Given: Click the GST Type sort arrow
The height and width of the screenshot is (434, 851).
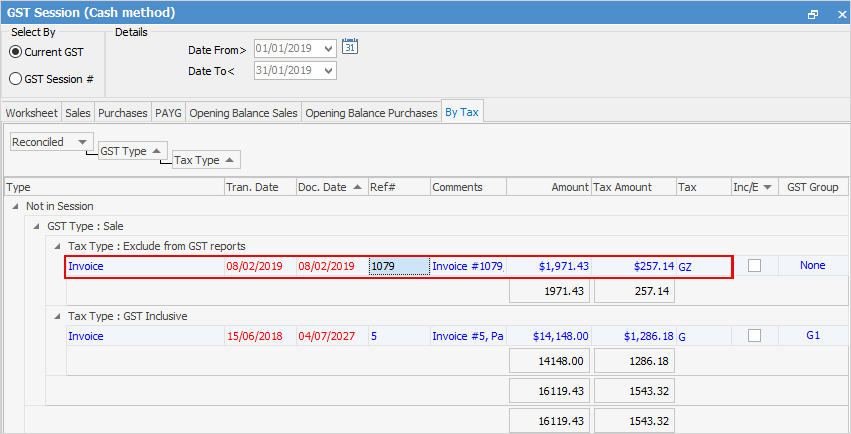Looking at the screenshot, I should (x=156, y=151).
